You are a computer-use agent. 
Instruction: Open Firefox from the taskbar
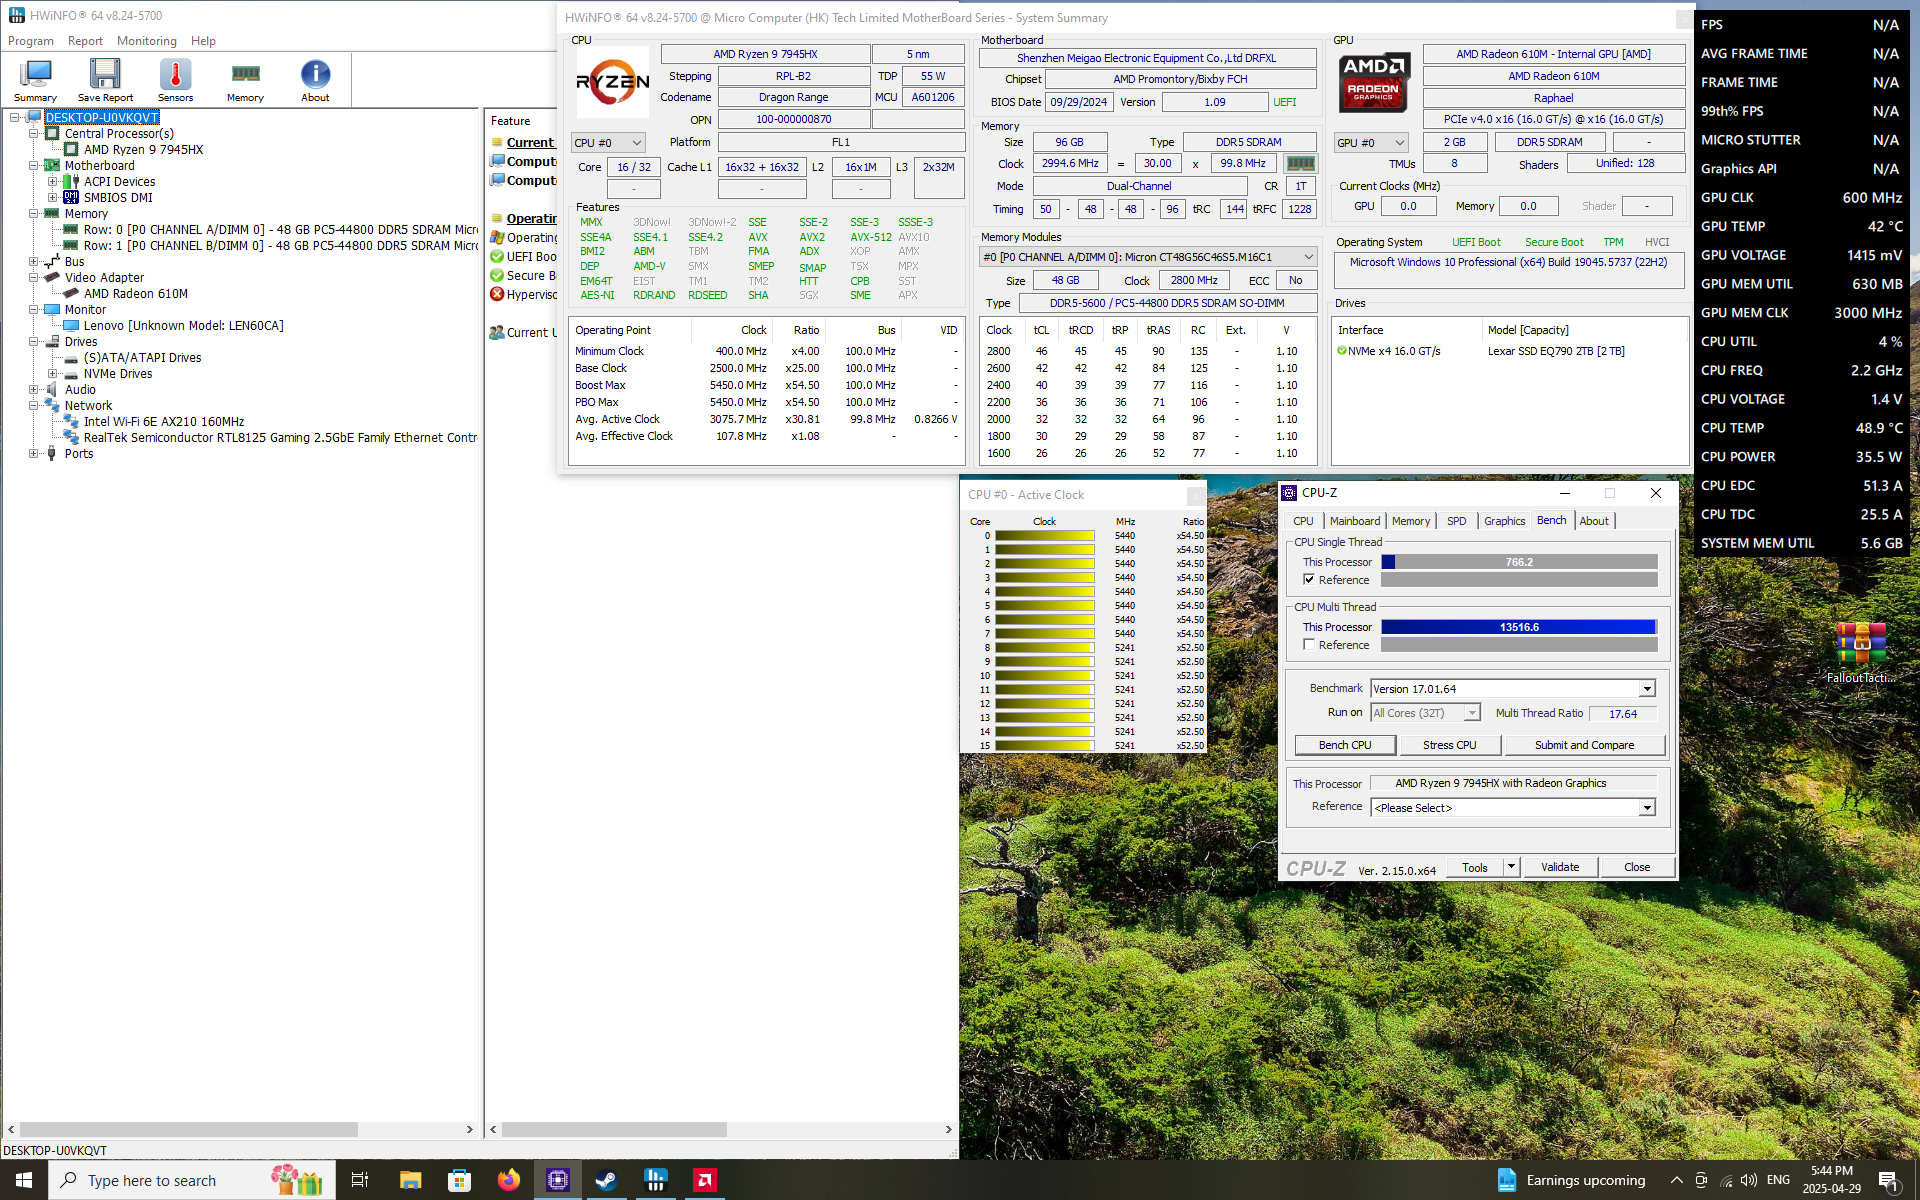click(x=508, y=1180)
